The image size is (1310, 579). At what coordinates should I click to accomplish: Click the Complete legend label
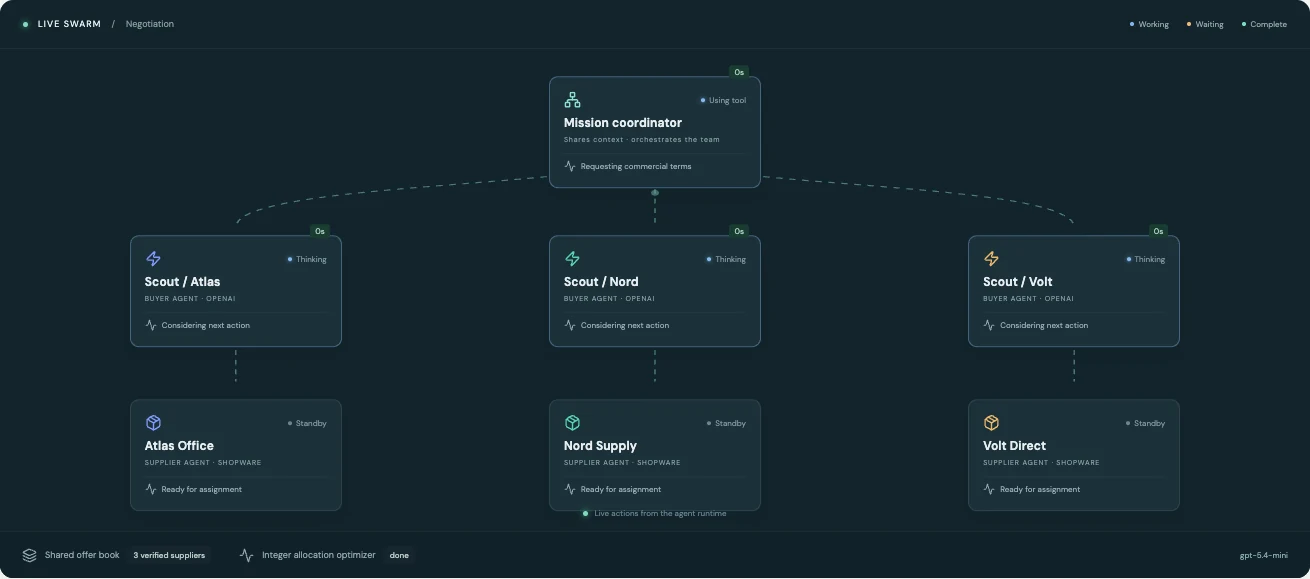1269,24
